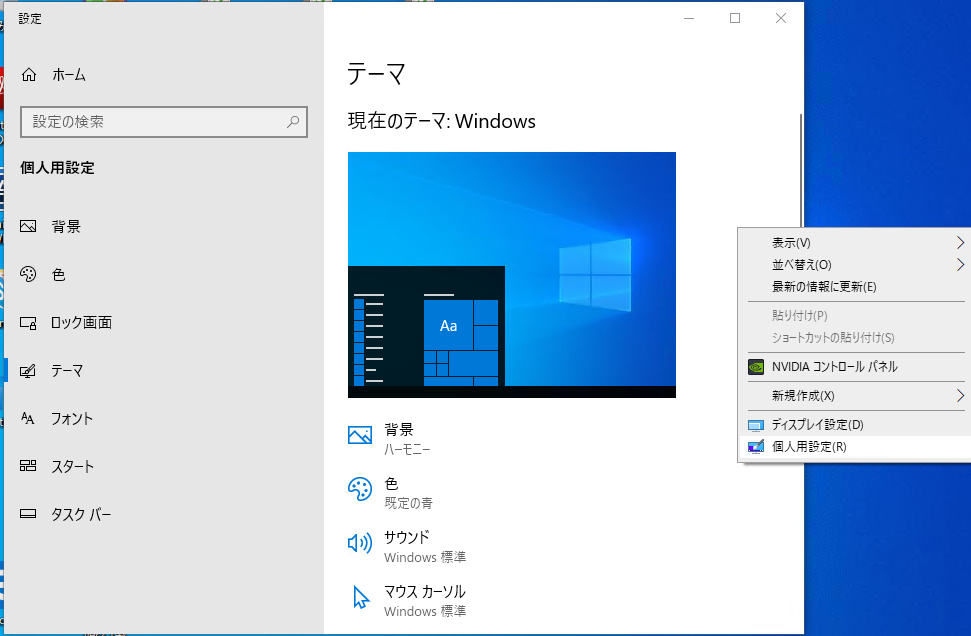Expand the 表示(V) submenu arrow
This screenshot has height=636, width=971.
point(960,242)
